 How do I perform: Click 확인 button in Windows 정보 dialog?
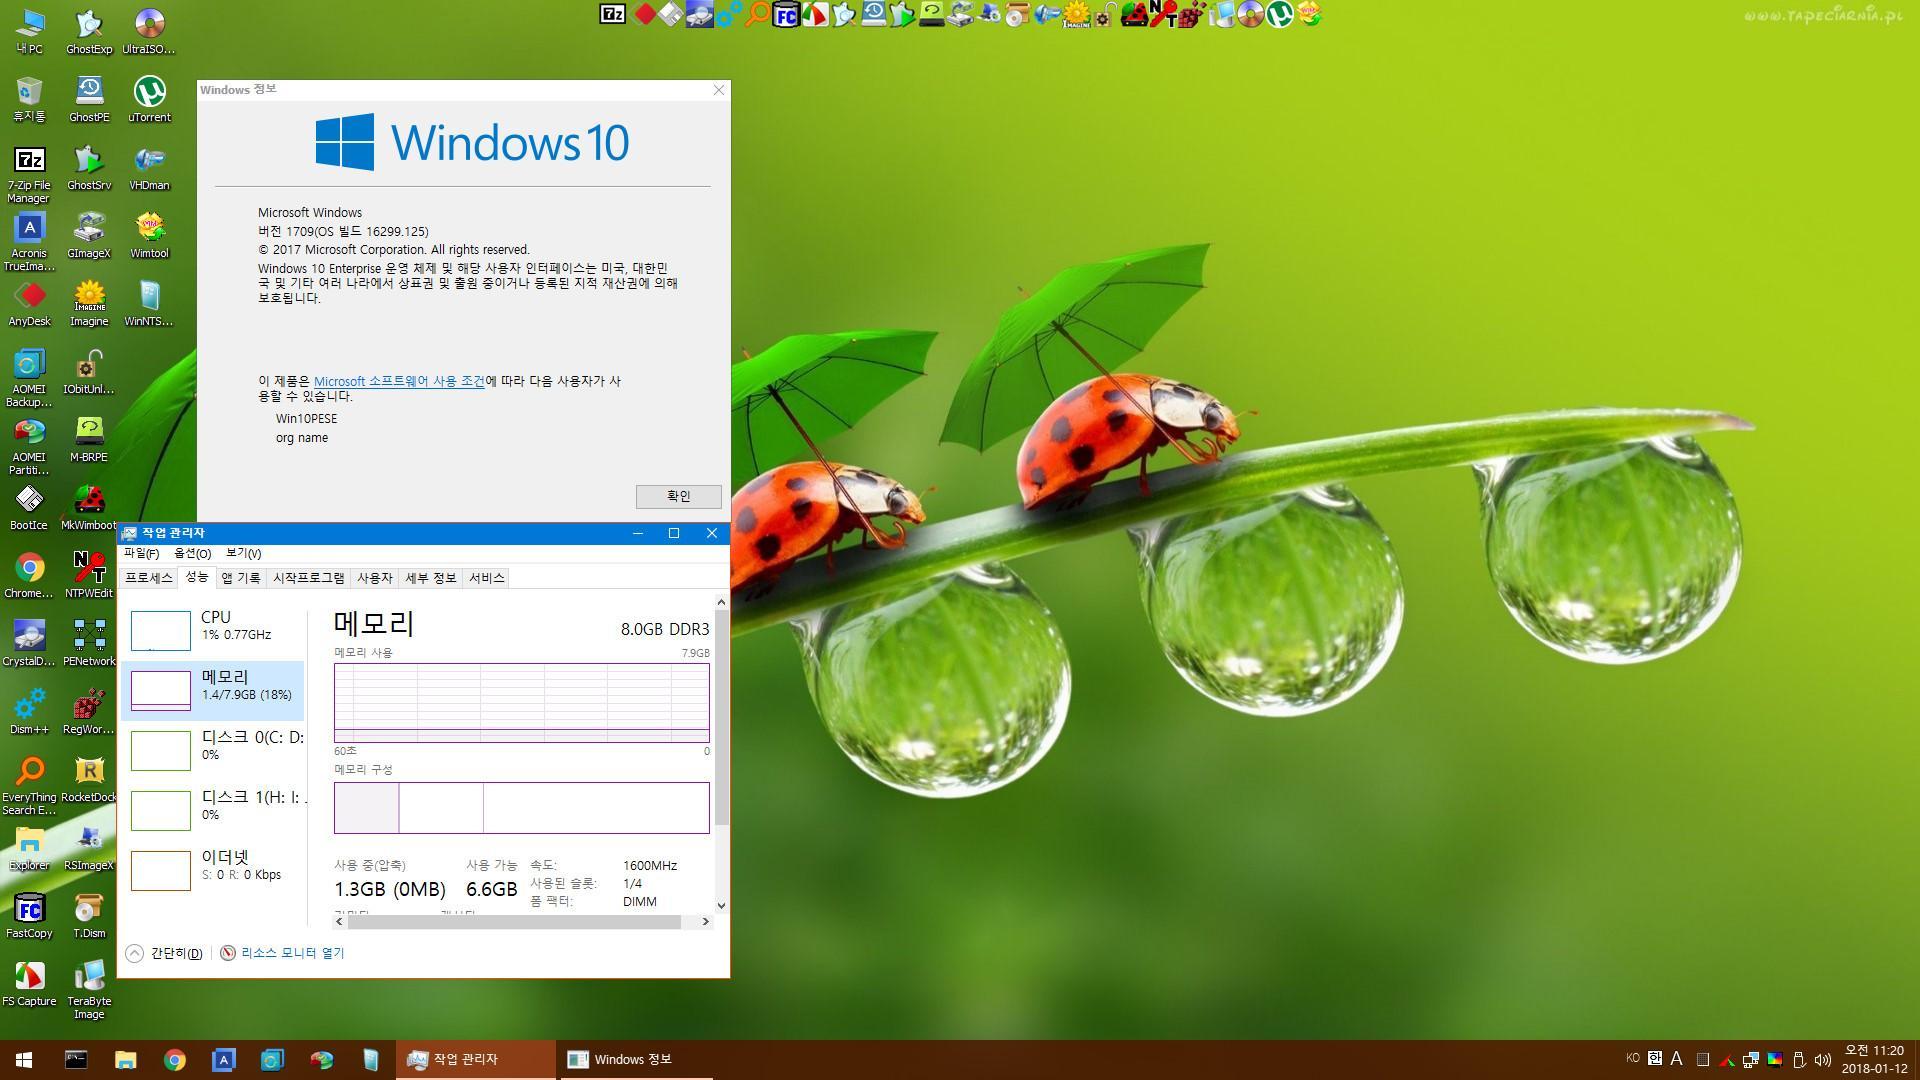[678, 496]
